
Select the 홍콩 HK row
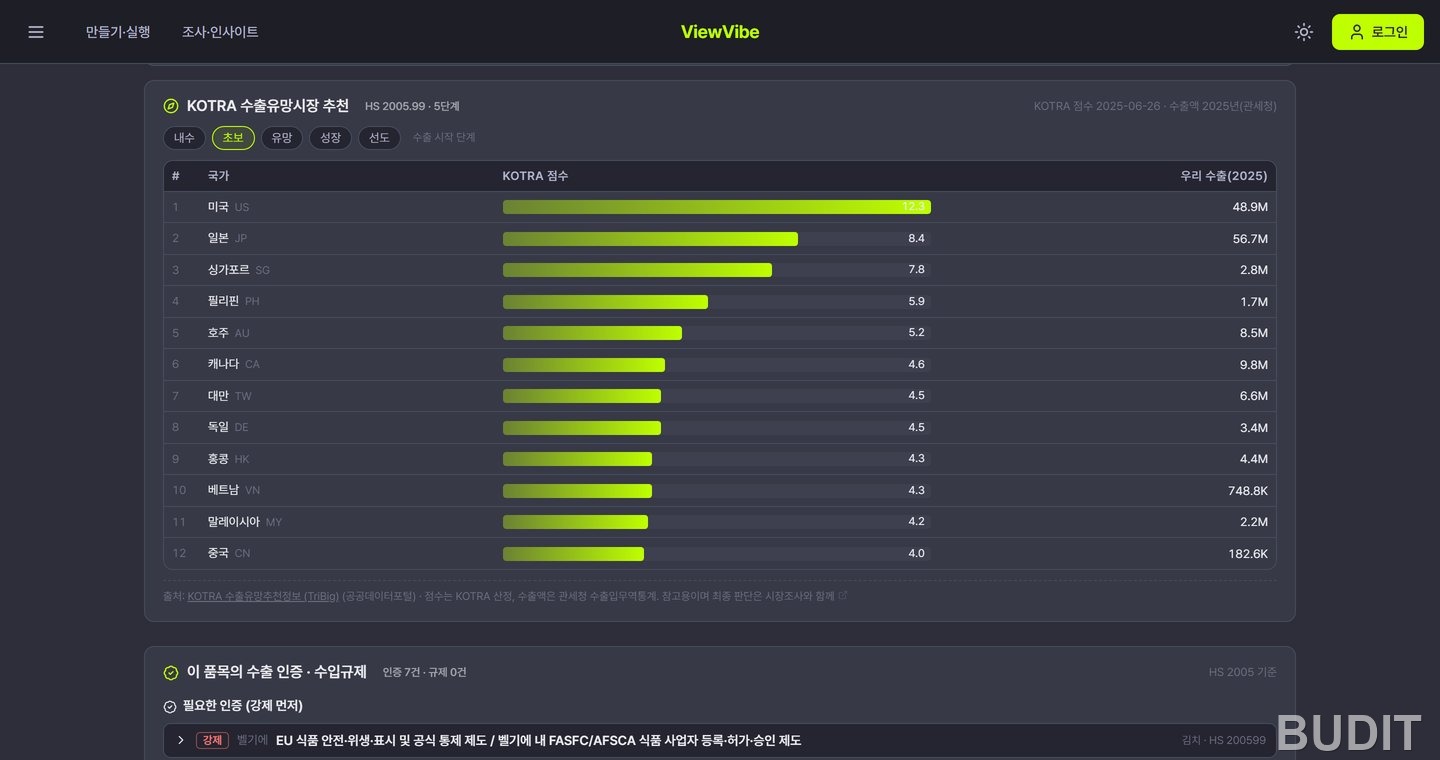coord(720,459)
